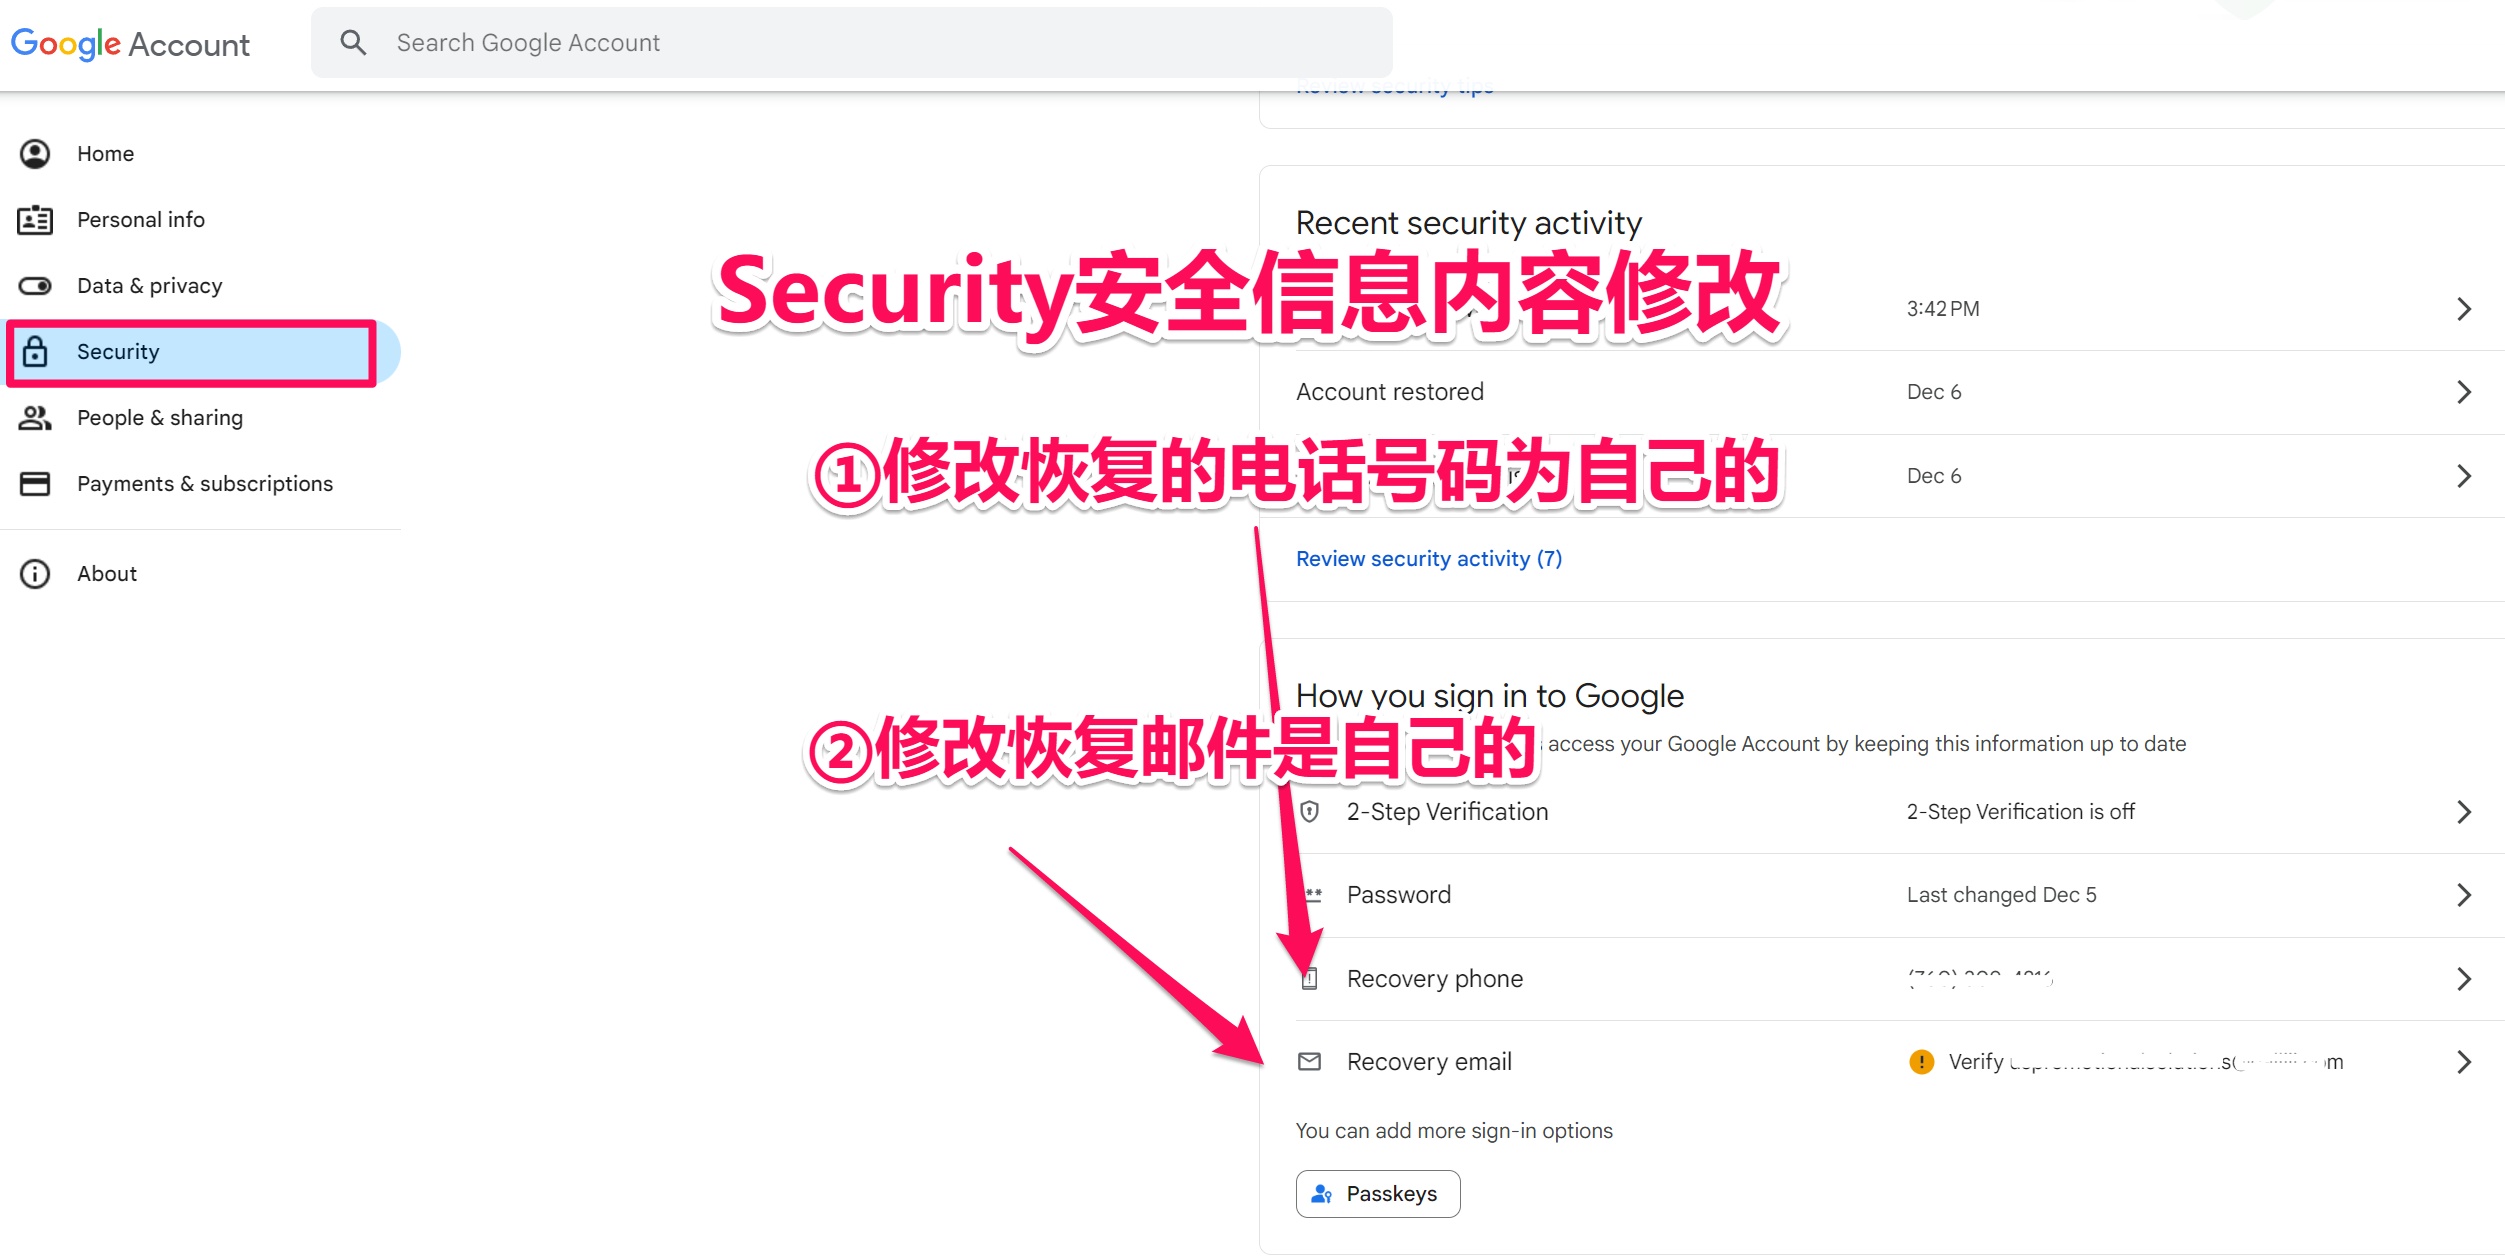The image size is (2505, 1257).
Task: Click the Home profile icon
Action: pos(35,154)
